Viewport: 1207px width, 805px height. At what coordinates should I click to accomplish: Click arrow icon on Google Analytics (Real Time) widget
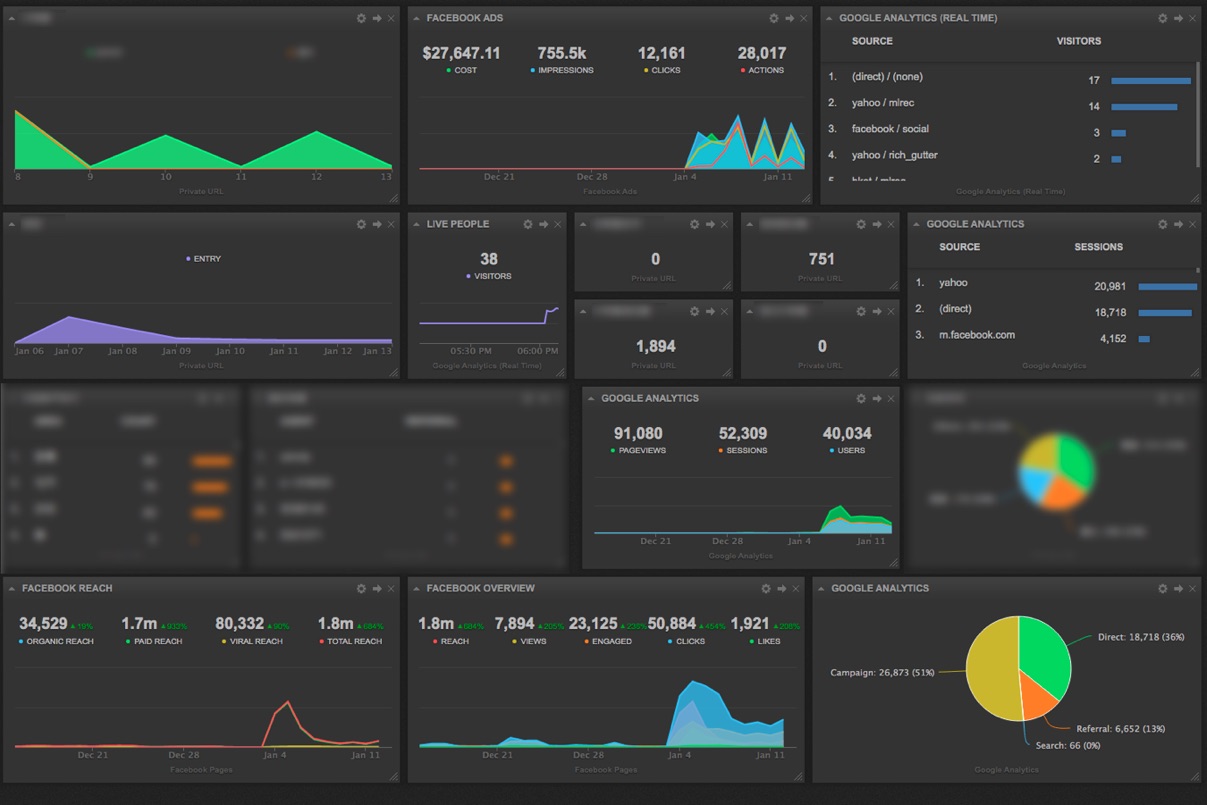coord(1178,18)
